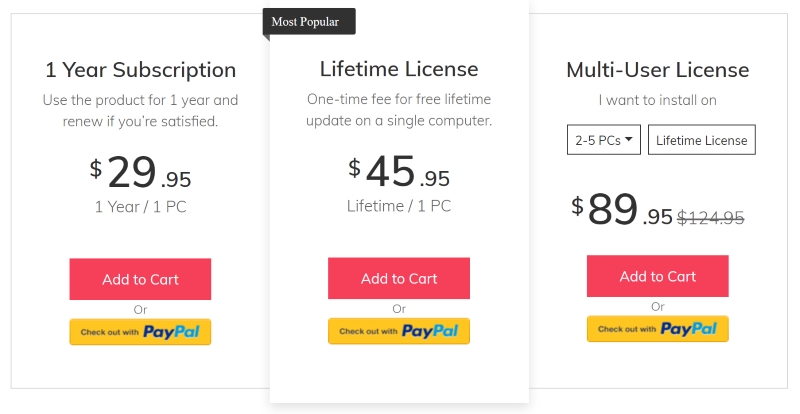Open the 2-5 PCs dropdown
Image resolution: width=800 pixels, height=414 pixels.
604,139
